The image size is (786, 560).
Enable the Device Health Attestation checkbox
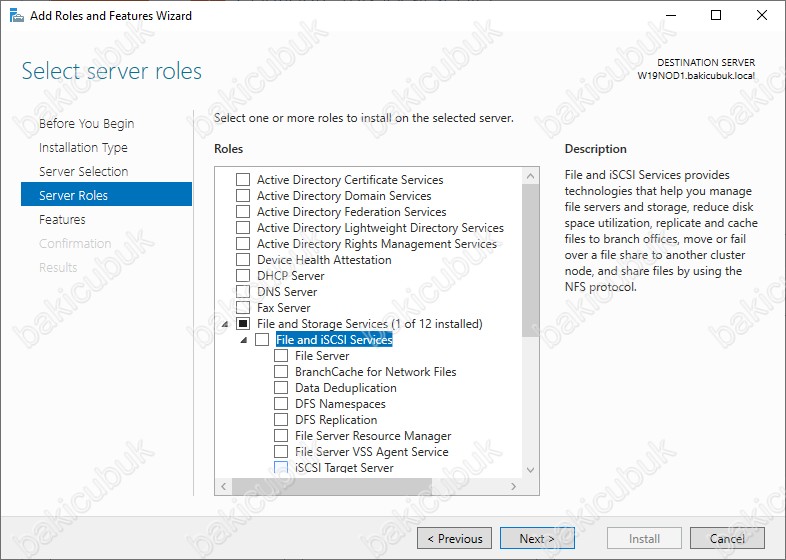coord(243,260)
